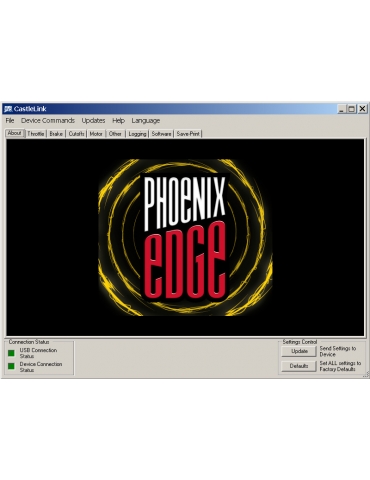This screenshot has height=480, width=370.
Task: Maximize the CastleLink window
Action: click(x=351, y=109)
